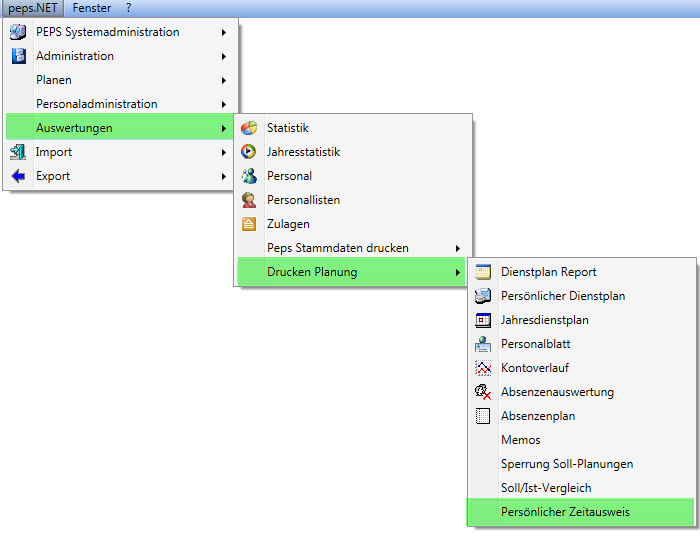Open Persönlicher Zeitausweis
The width and height of the screenshot is (700, 536).
[x=580, y=512]
